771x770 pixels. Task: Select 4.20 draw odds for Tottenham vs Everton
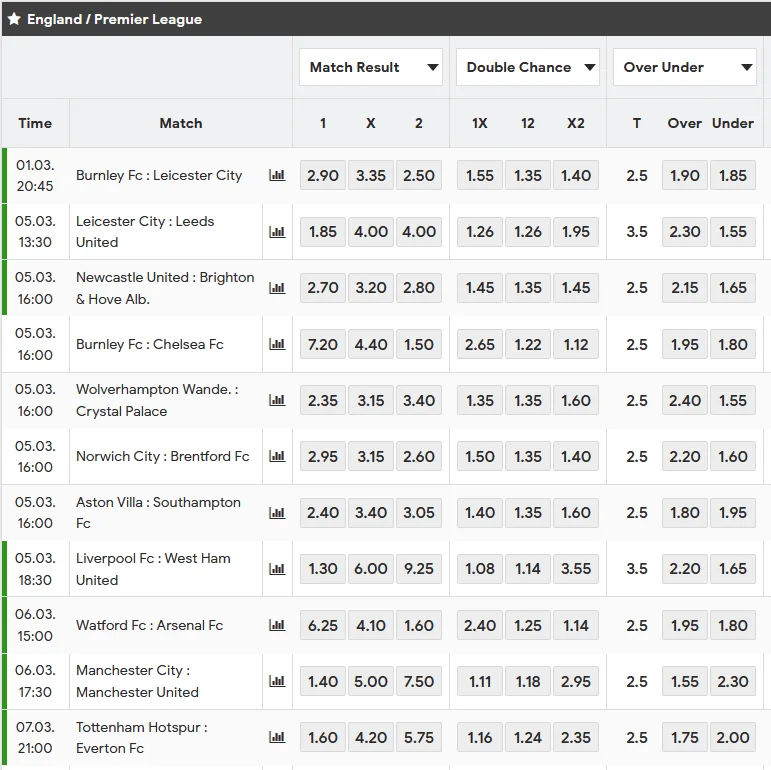pos(371,738)
